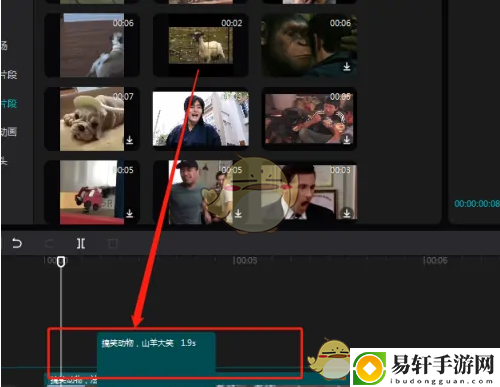500x387 pixels.
Task: Open the sidebar tab above the highlighted one
Action: pyautogui.click(x=9, y=74)
